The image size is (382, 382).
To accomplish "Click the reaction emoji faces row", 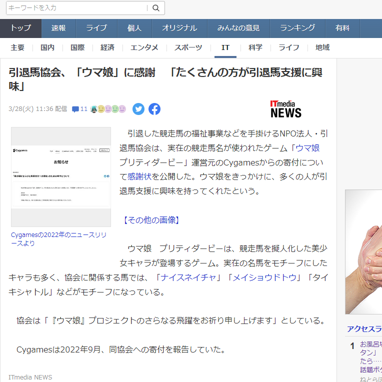I will click(108, 109).
